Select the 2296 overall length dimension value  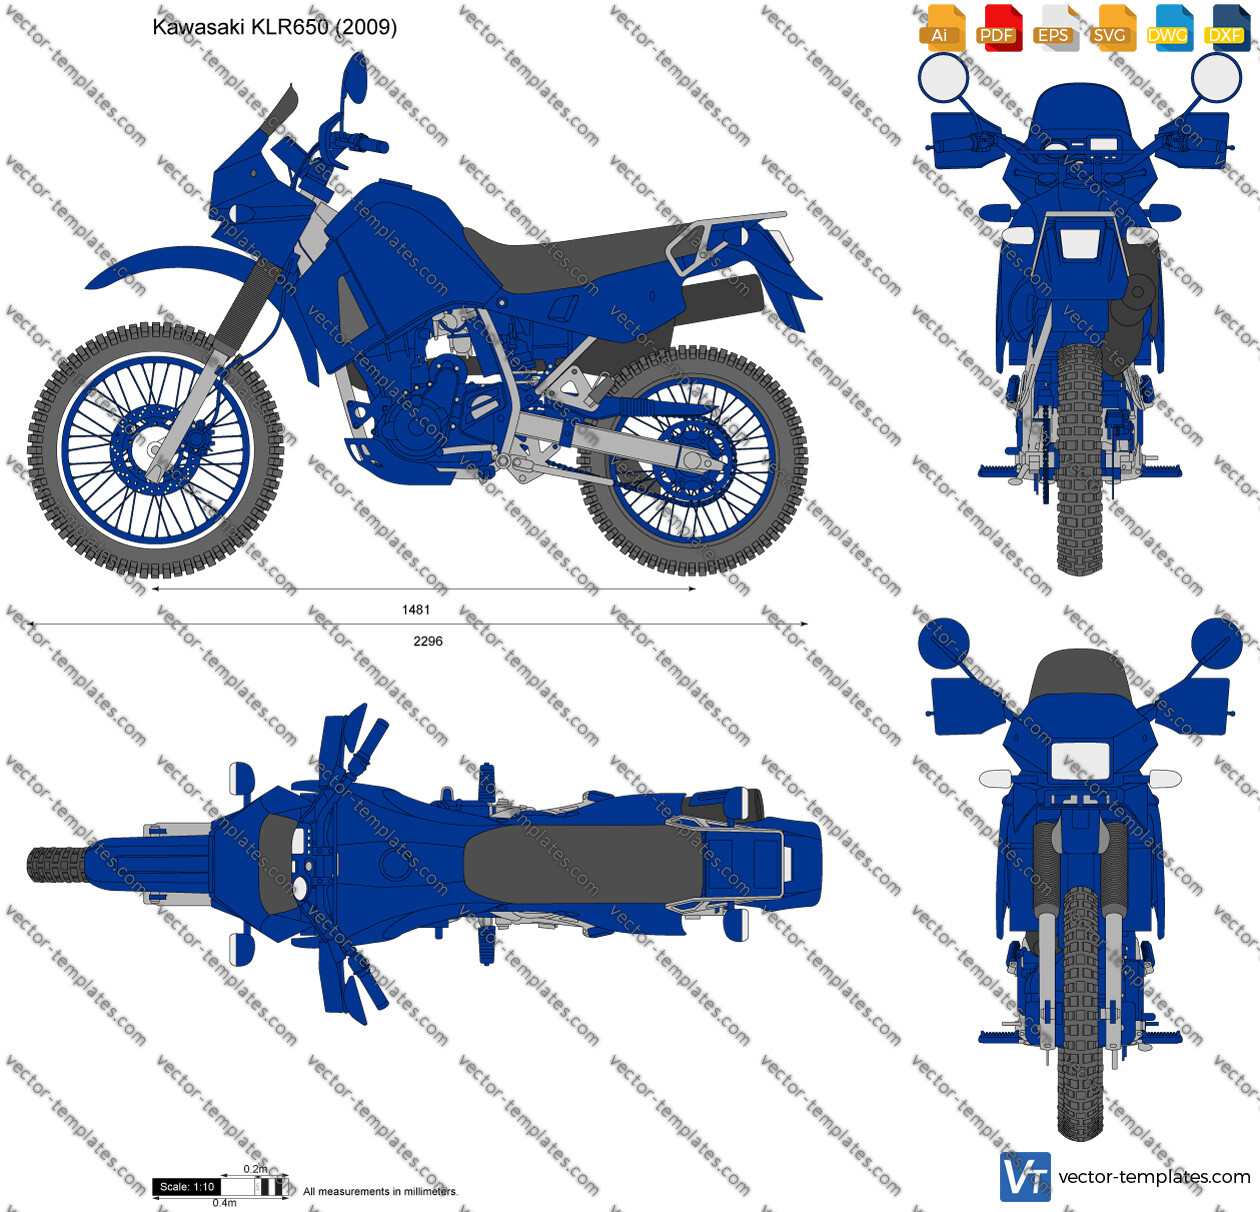(x=428, y=641)
